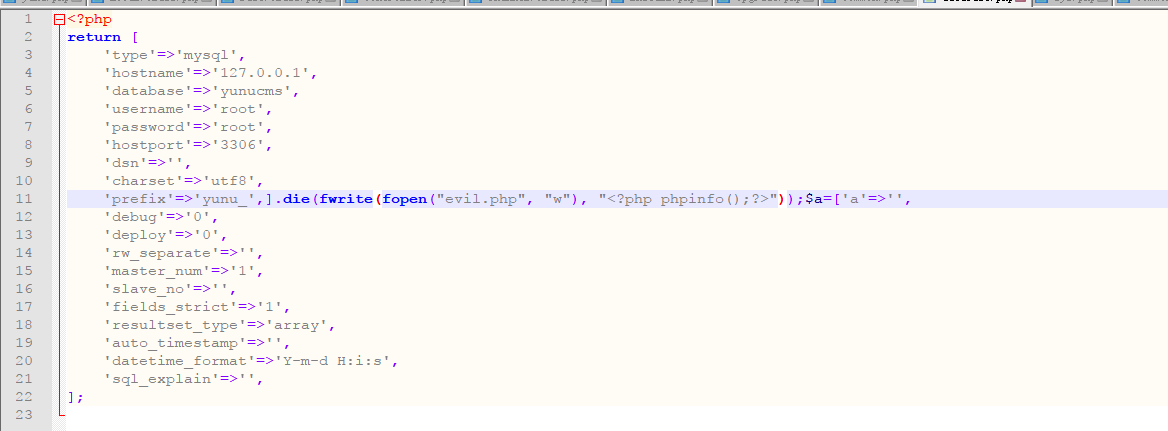This screenshot has width=1168, height=431.
Task: Click the $a variable on line 11
Action: pyautogui.click(x=813, y=200)
